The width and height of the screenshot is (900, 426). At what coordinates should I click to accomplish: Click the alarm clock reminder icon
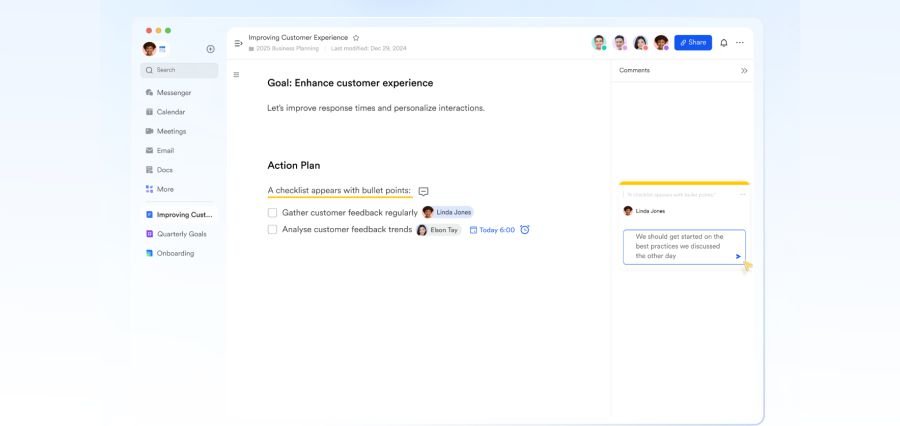pos(525,230)
